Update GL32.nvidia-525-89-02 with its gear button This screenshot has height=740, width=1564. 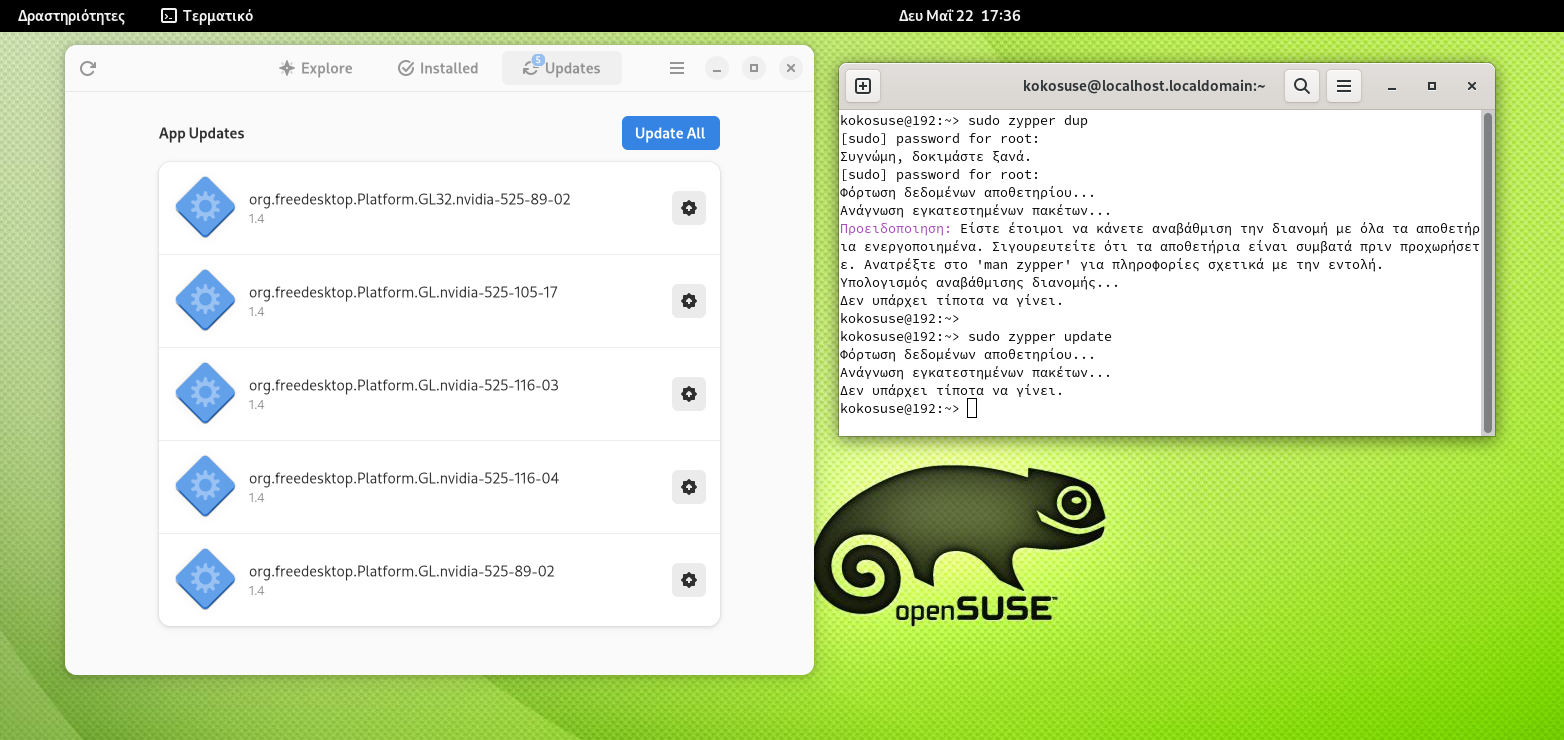click(689, 208)
